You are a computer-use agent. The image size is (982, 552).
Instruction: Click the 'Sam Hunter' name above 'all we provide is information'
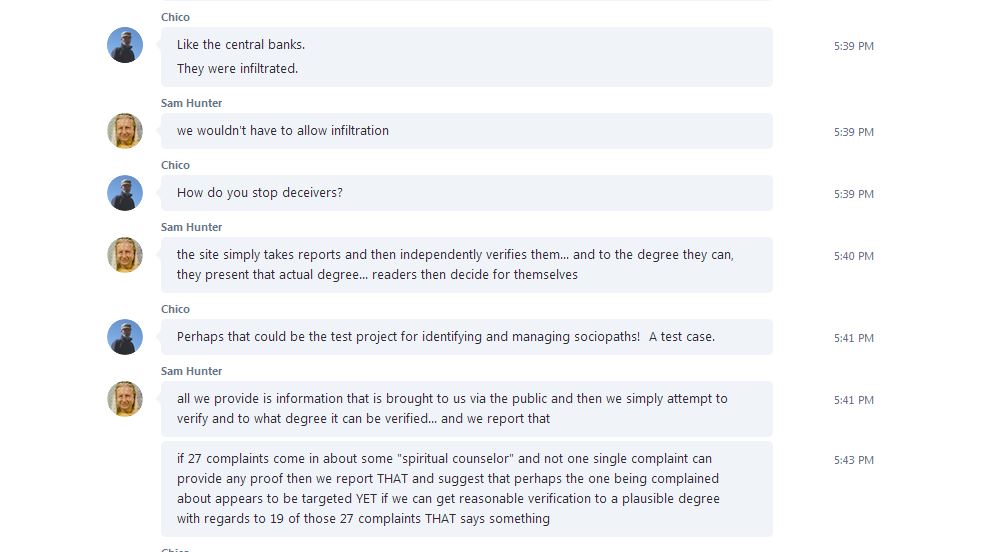point(191,371)
